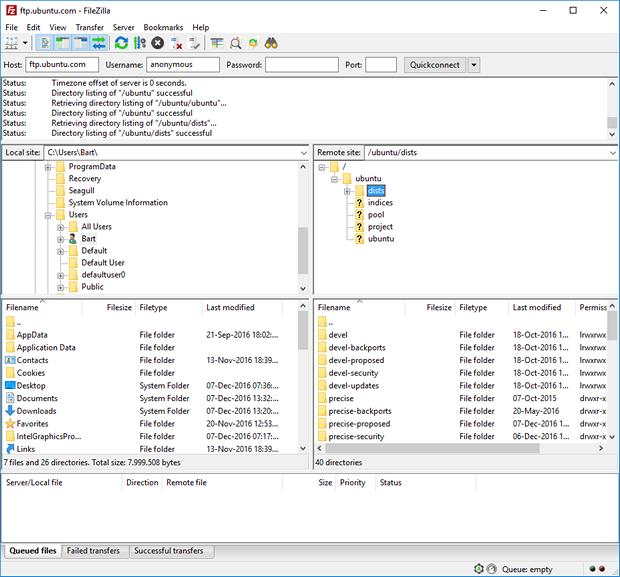Select the Favorites folder in local list
Image resolution: width=620 pixels, height=577 pixels.
(32, 424)
